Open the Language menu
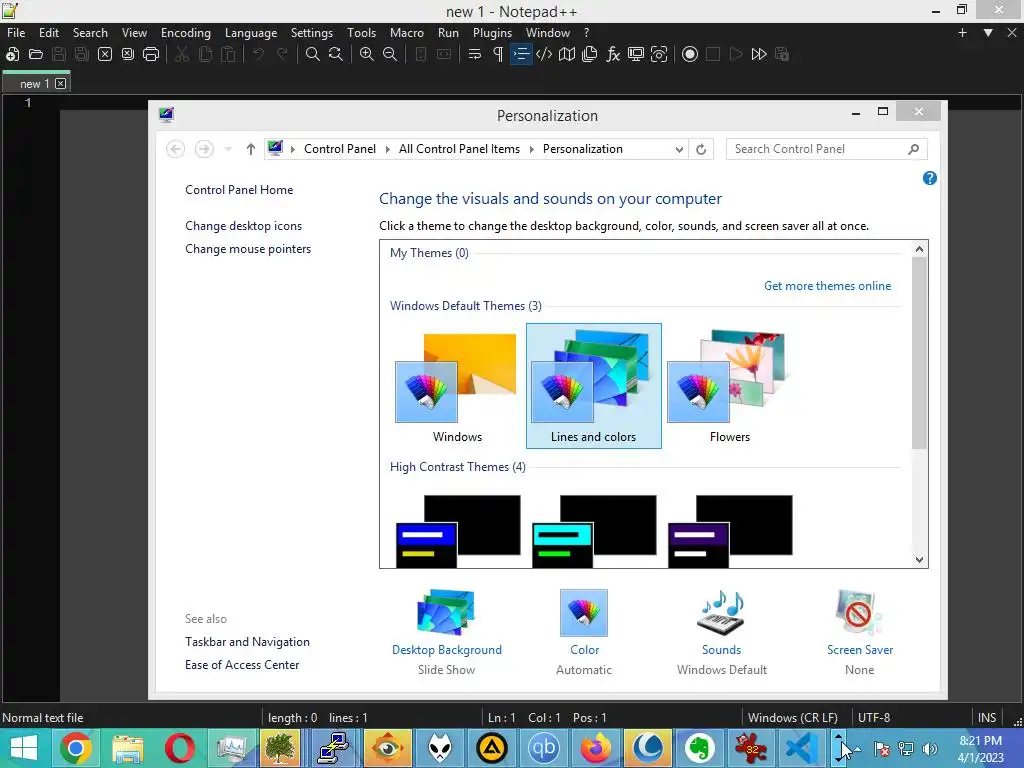The image size is (1024, 768). (251, 33)
